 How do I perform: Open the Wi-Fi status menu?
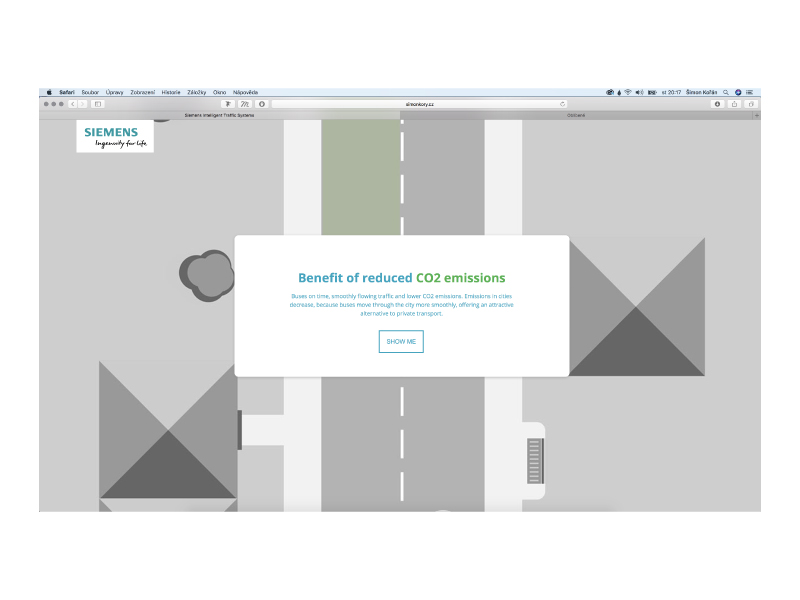click(x=628, y=92)
